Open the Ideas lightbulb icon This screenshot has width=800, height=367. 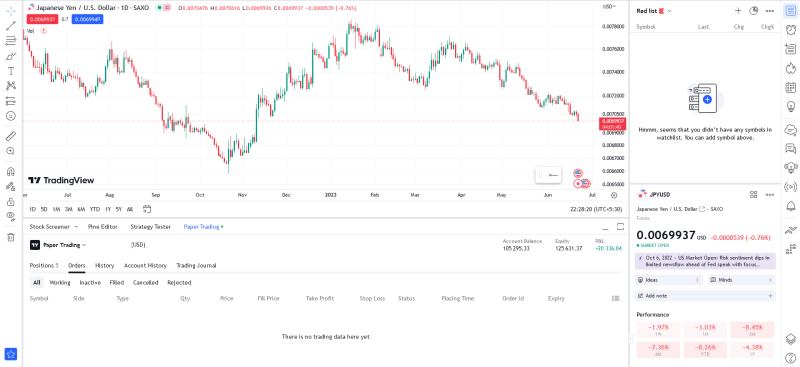point(790,106)
